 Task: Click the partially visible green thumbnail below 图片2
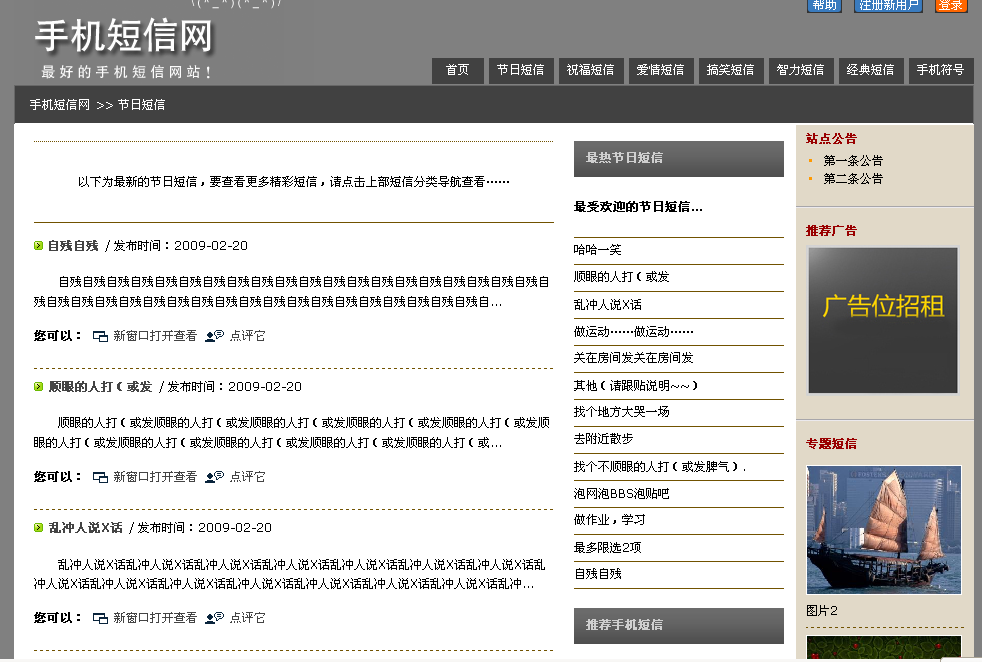pos(884,648)
